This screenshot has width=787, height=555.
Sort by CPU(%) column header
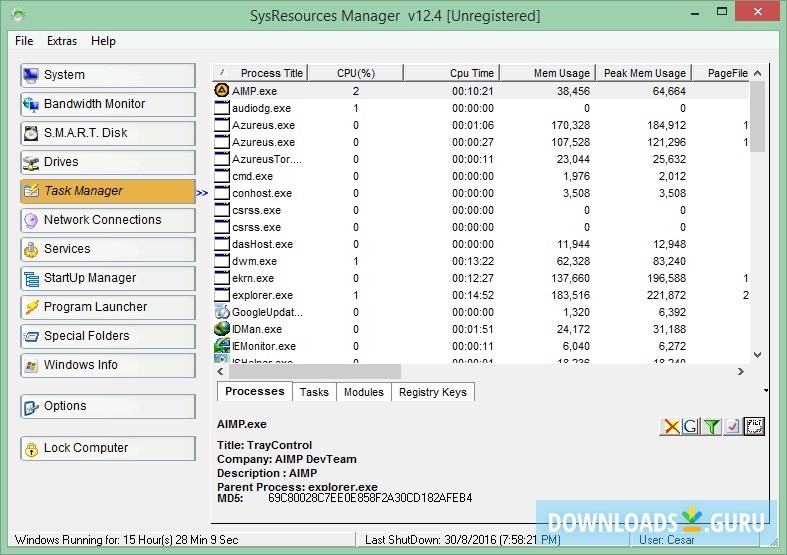pos(355,73)
